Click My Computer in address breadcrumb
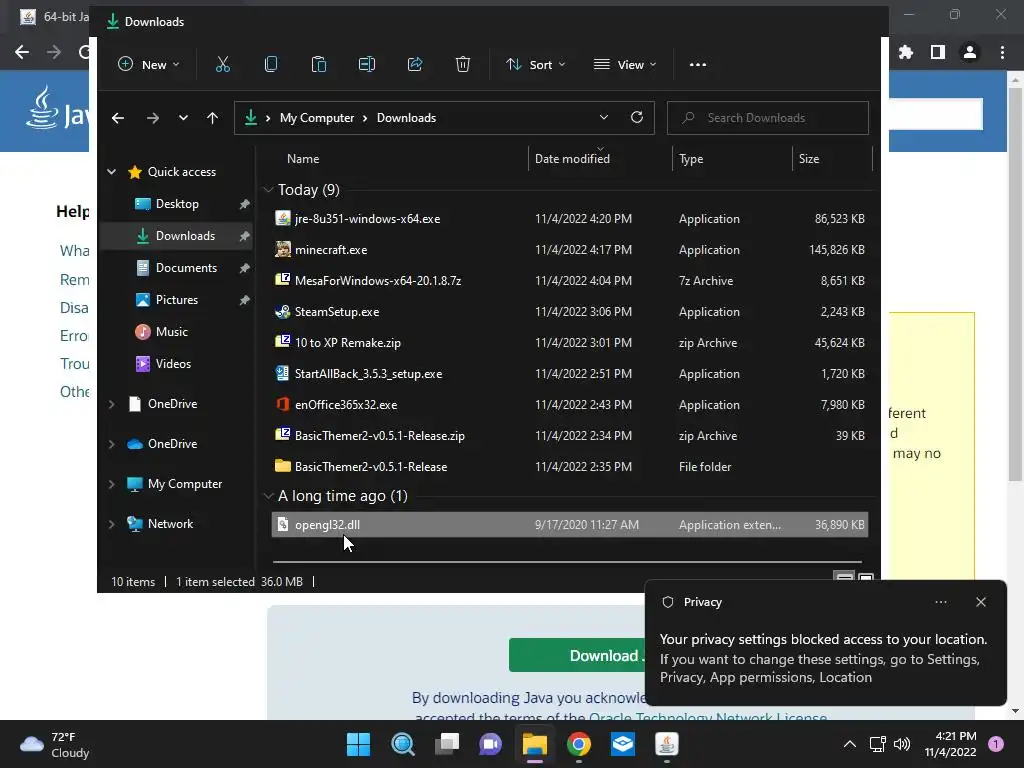 pyautogui.click(x=317, y=118)
